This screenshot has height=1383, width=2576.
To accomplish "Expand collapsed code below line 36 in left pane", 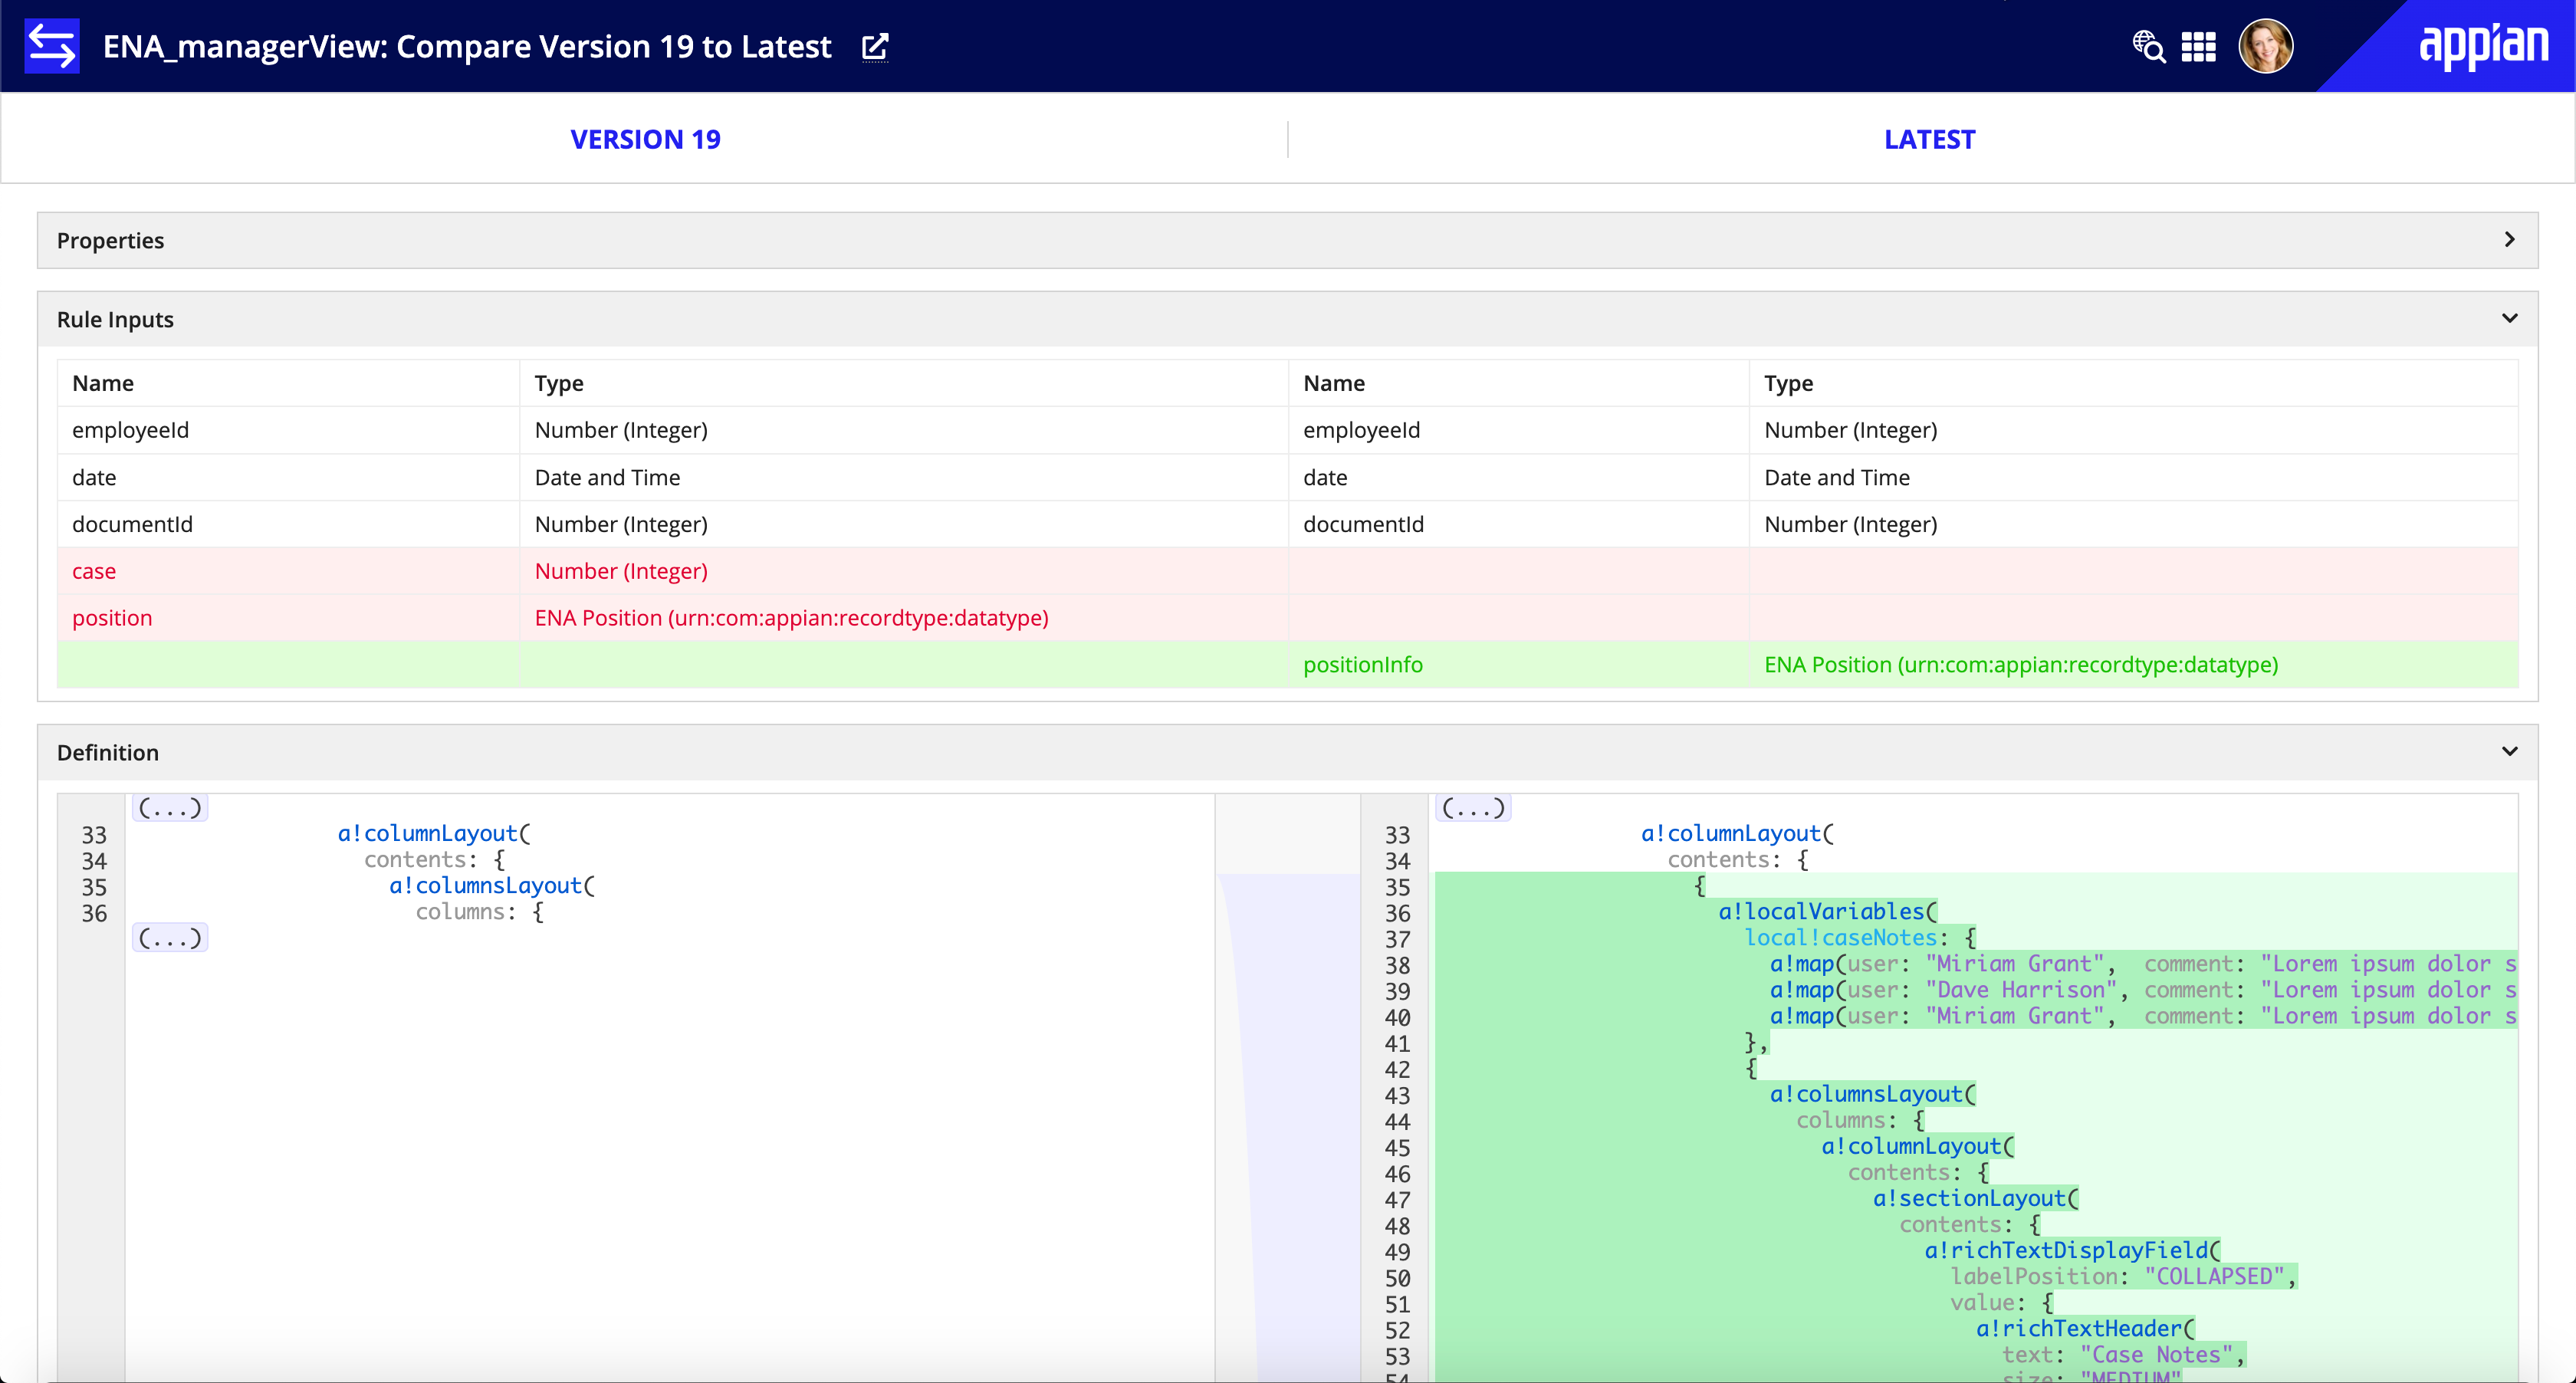I will point(170,937).
